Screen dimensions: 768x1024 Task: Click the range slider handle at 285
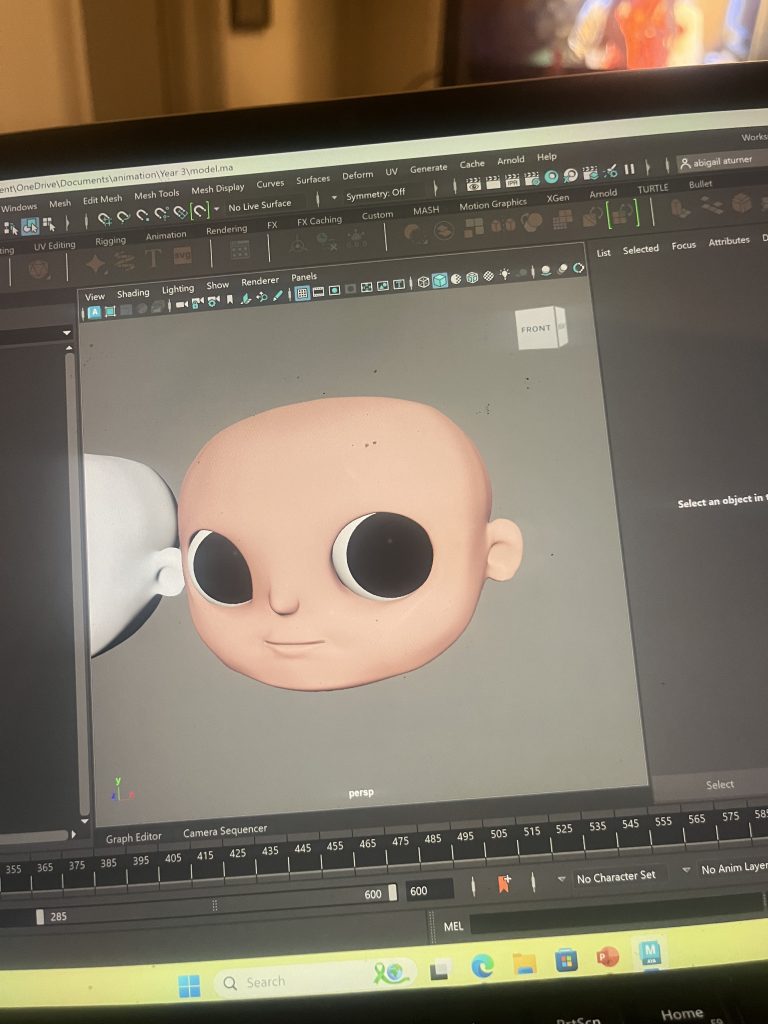point(40,917)
